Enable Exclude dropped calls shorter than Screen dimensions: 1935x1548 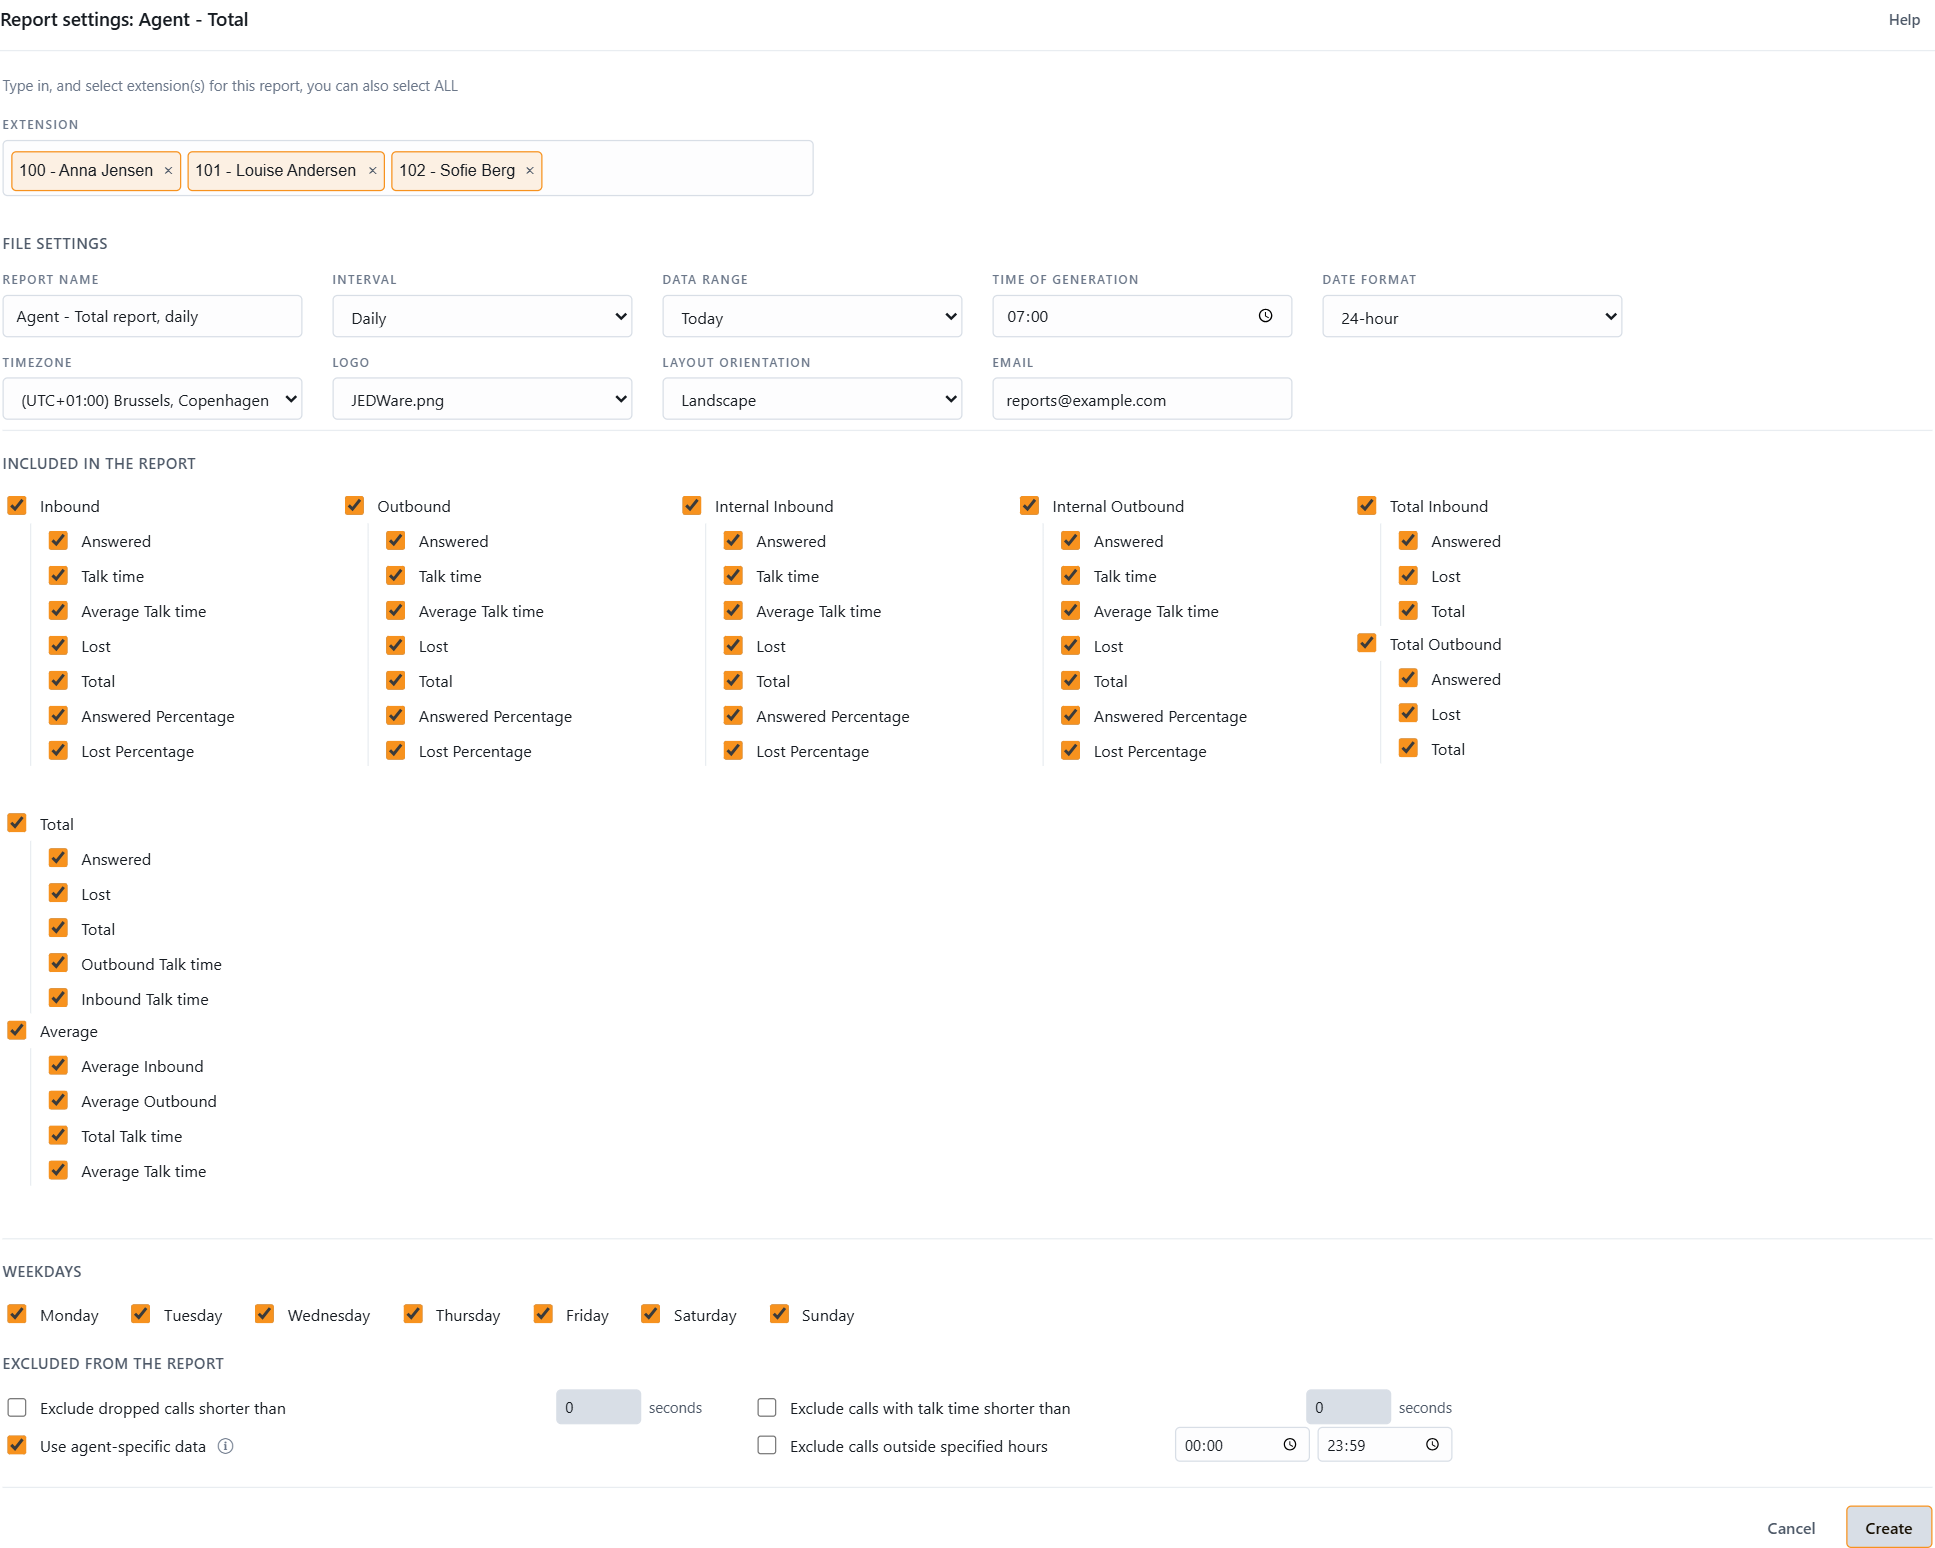pyautogui.click(x=17, y=1408)
